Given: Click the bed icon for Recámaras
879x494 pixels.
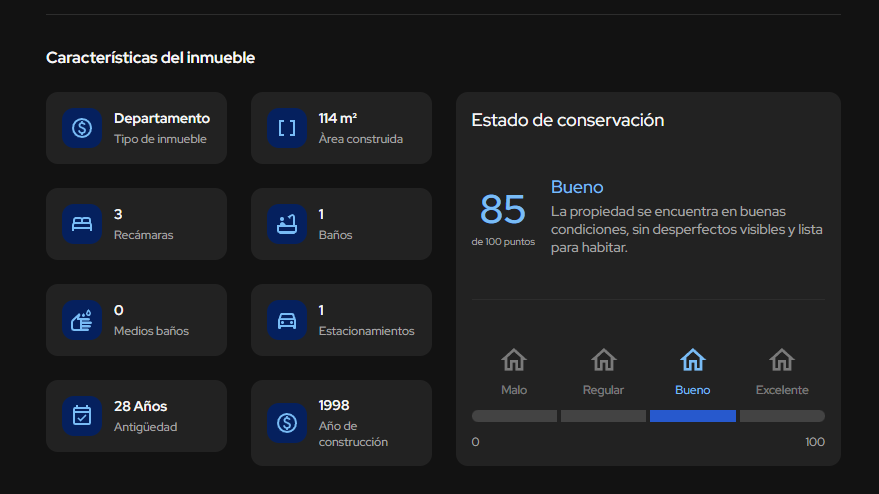Looking at the screenshot, I should coord(82,224).
